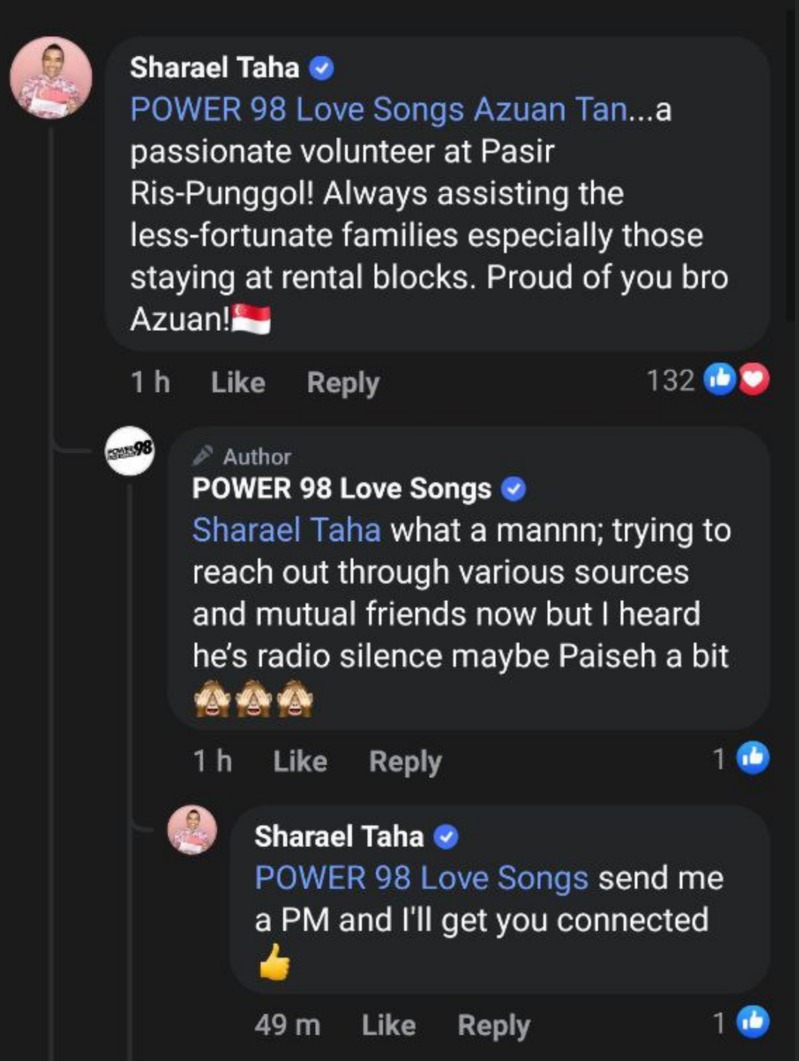The image size is (799, 1061).
Task: Reply to the 'send me a PM' comment
Action: click(x=493, y=1024)
